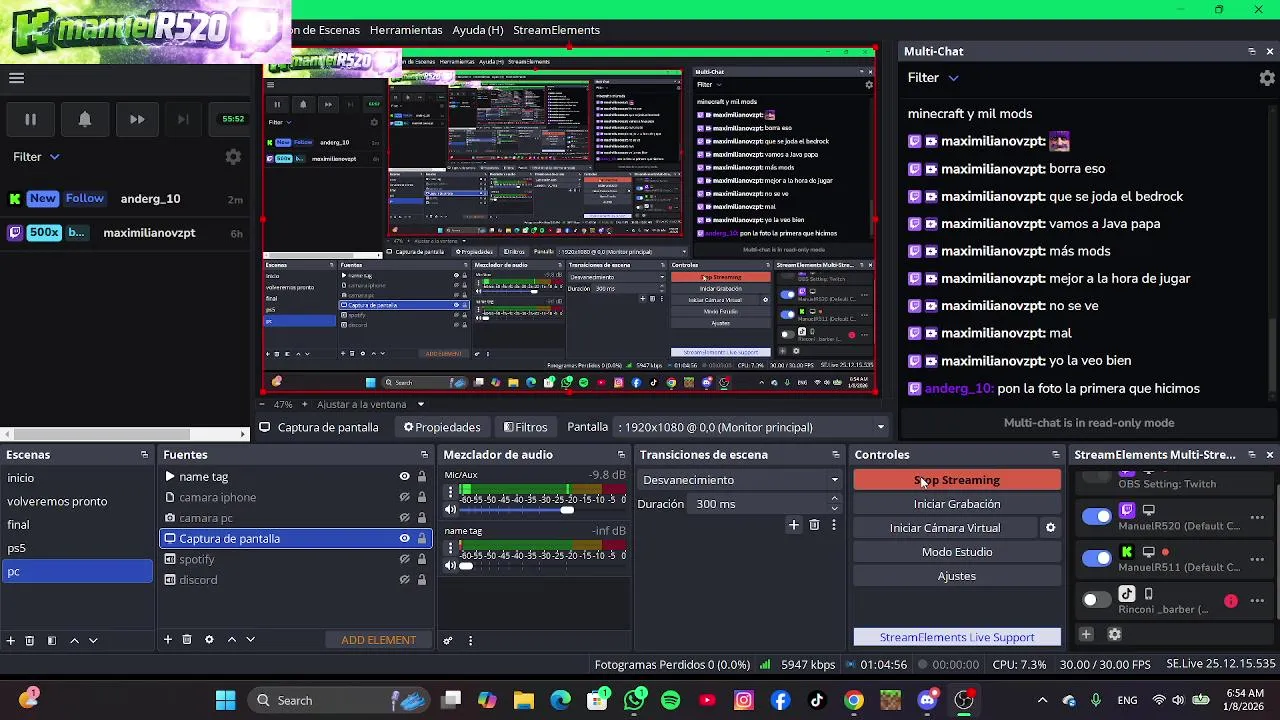
Task: Open Desvanecimiento transition dropdown
Action: (740, 480)
